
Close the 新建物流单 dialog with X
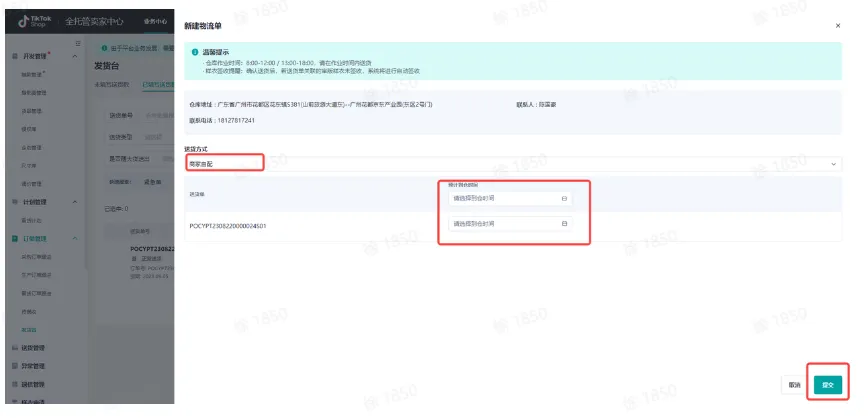(x=838, y=25)
